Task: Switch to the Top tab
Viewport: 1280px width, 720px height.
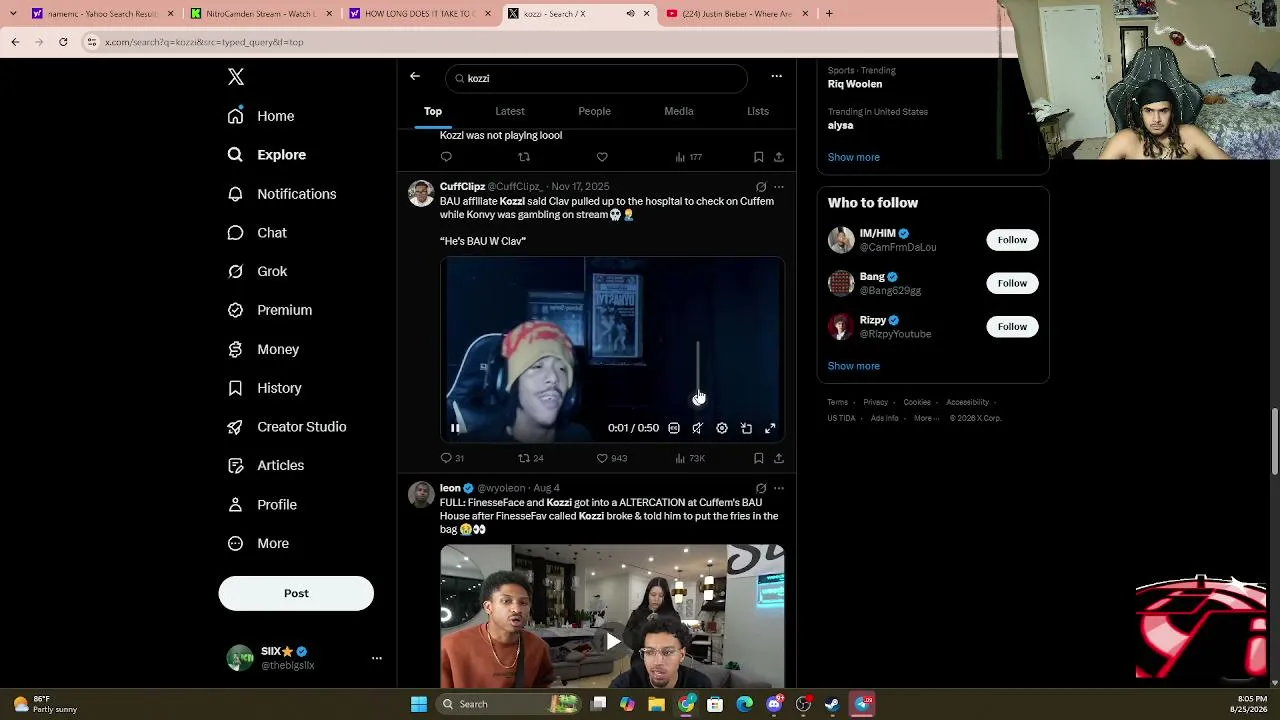Action: coord(433,111)
